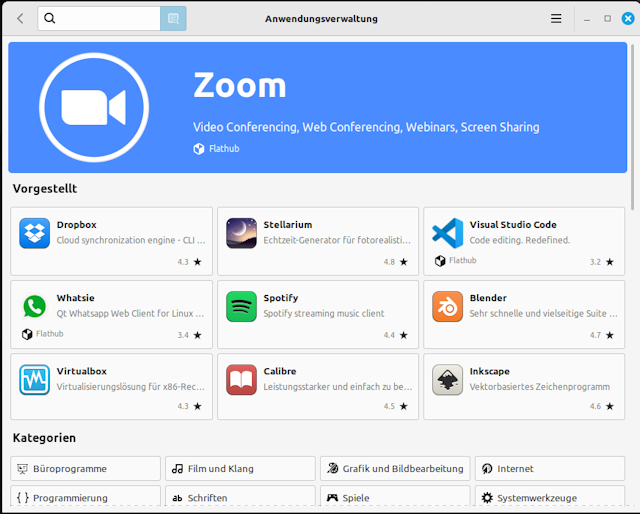Viewport: 640px width, 514px height.
Task: Select the Whatsie title text
Action: (x=76, y=298)
